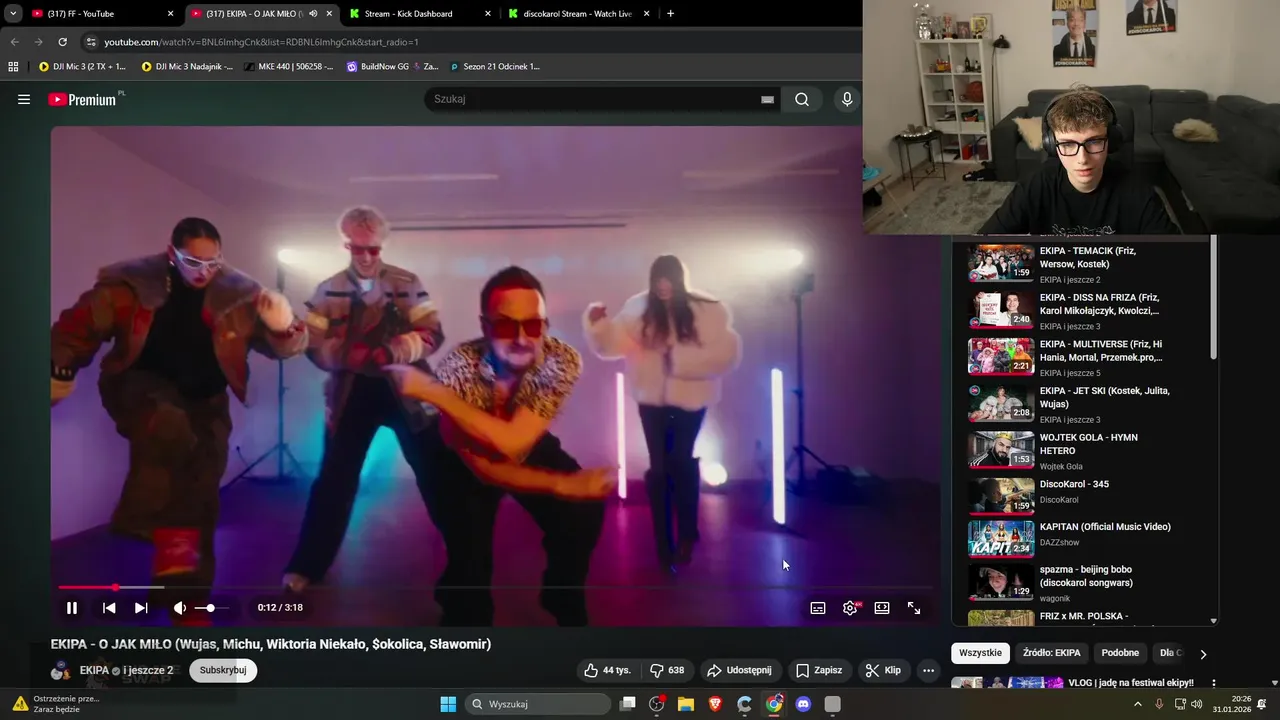Open DJI Mic 3 (2 TX bookmark
Image resolution: width=1280 pixels, height=720 pixels.
click(x=83, y=67)
